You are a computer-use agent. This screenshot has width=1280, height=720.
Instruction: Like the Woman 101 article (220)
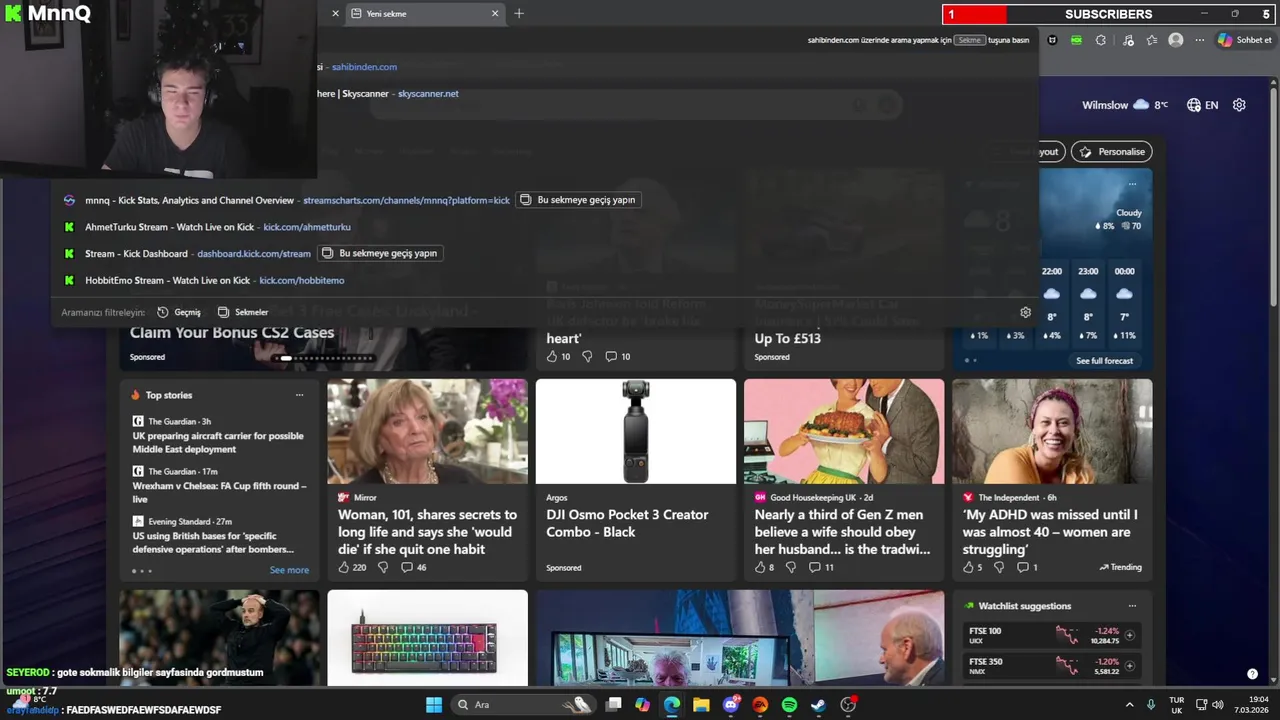pos(352,567)
